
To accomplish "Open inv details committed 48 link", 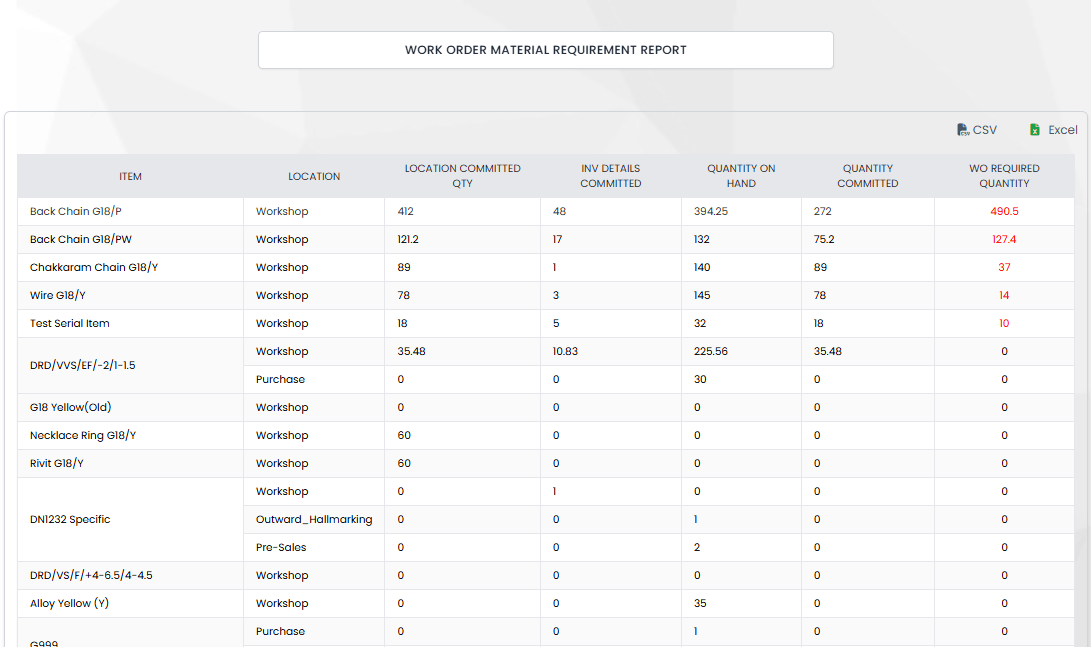I will [x=559, y=212].
